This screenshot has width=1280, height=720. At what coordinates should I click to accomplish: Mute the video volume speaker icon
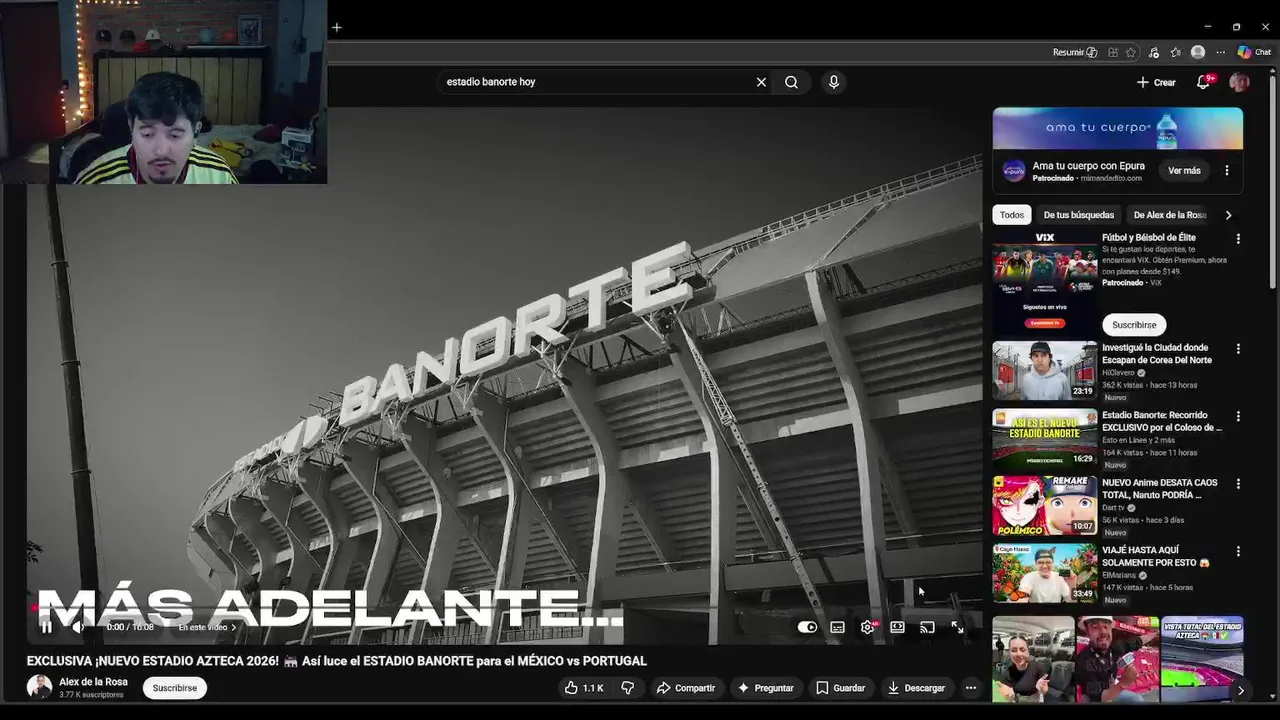[79, 627]
